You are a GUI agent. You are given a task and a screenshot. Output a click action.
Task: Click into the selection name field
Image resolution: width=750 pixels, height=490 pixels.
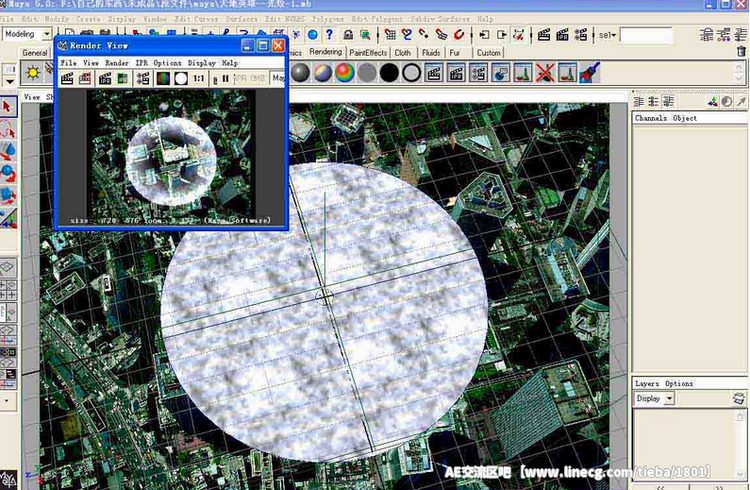coord(646,35)
